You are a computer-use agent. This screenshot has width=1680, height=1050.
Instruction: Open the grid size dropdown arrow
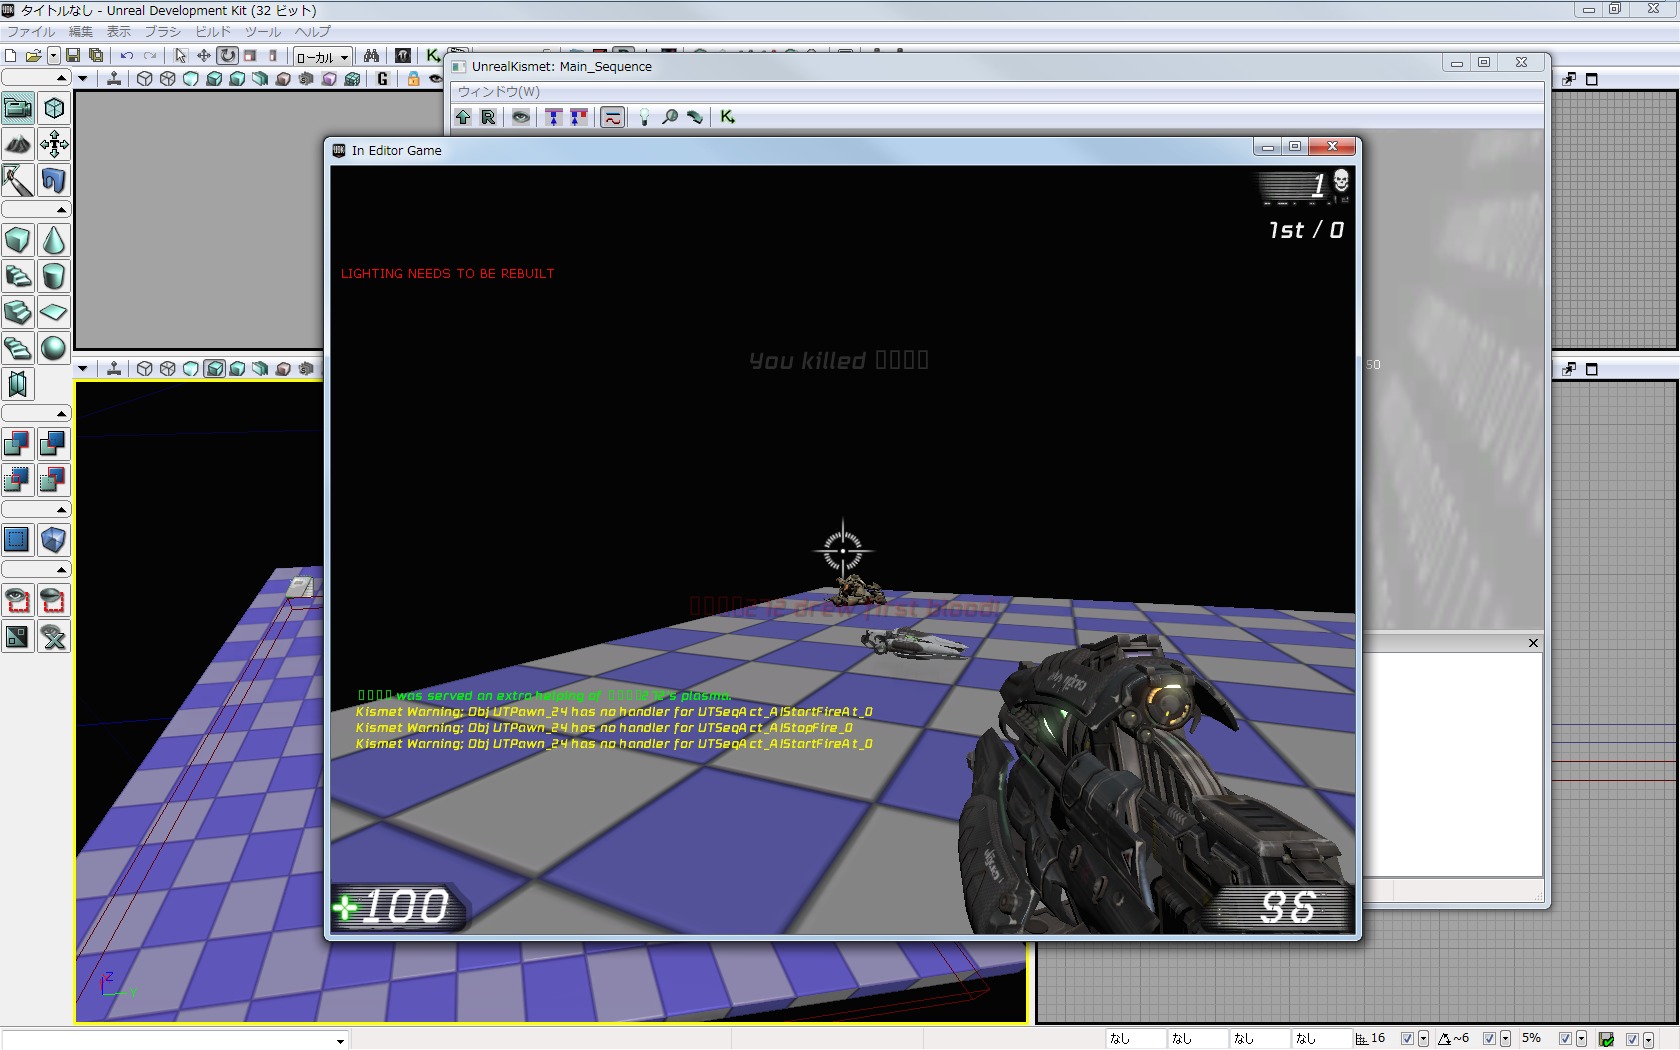click(1423, 1039)
